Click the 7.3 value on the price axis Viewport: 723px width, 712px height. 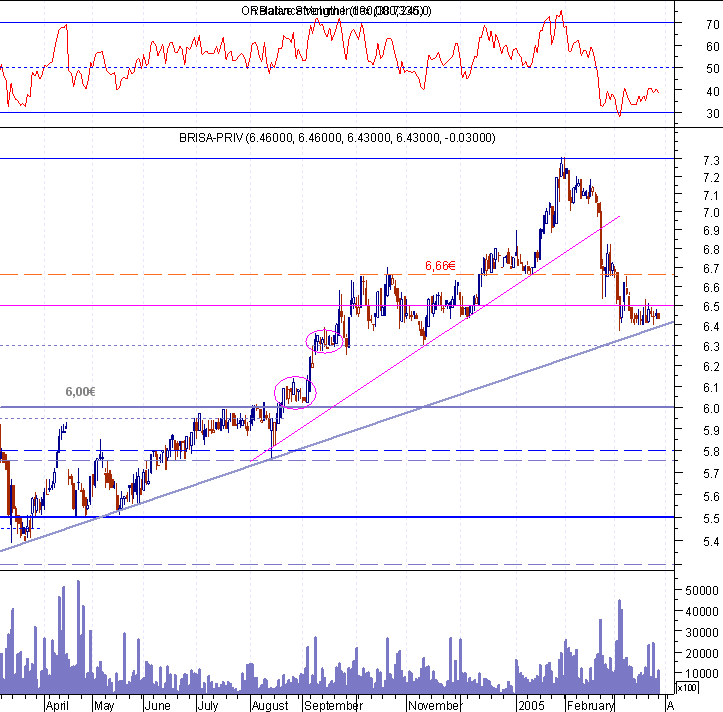click(x=711, y=160)
